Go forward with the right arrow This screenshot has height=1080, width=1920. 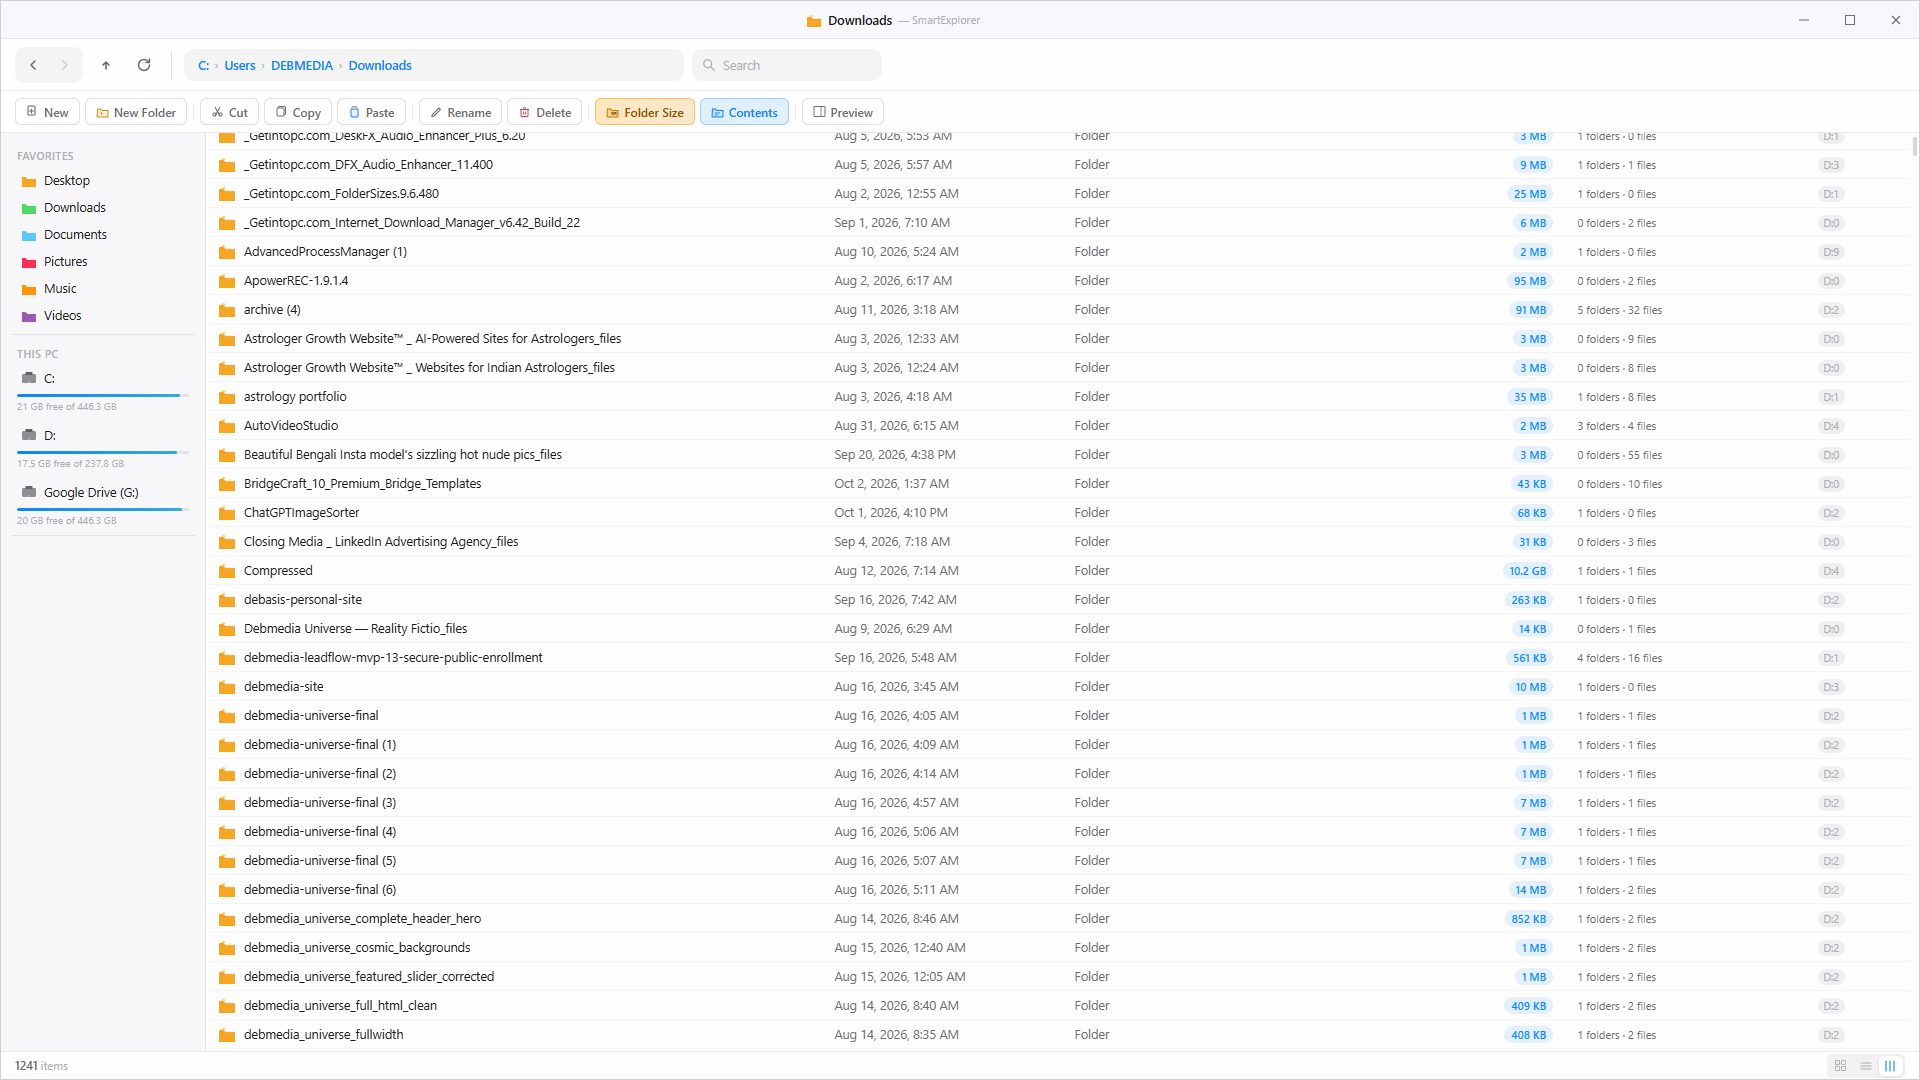tap(65, 65)
